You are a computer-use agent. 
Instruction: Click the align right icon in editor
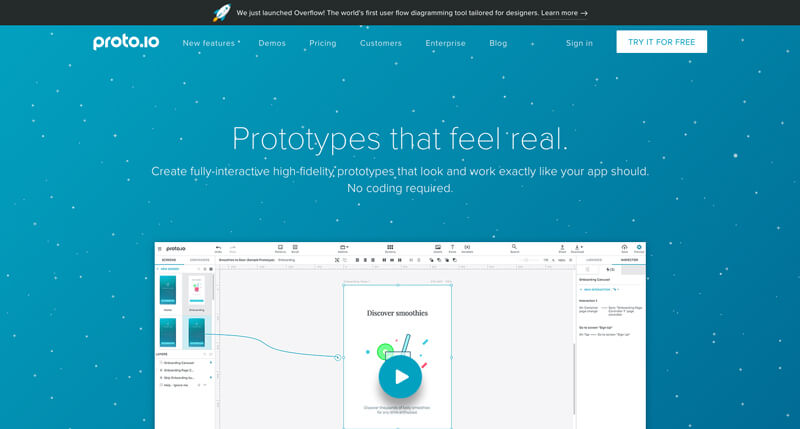373,260
